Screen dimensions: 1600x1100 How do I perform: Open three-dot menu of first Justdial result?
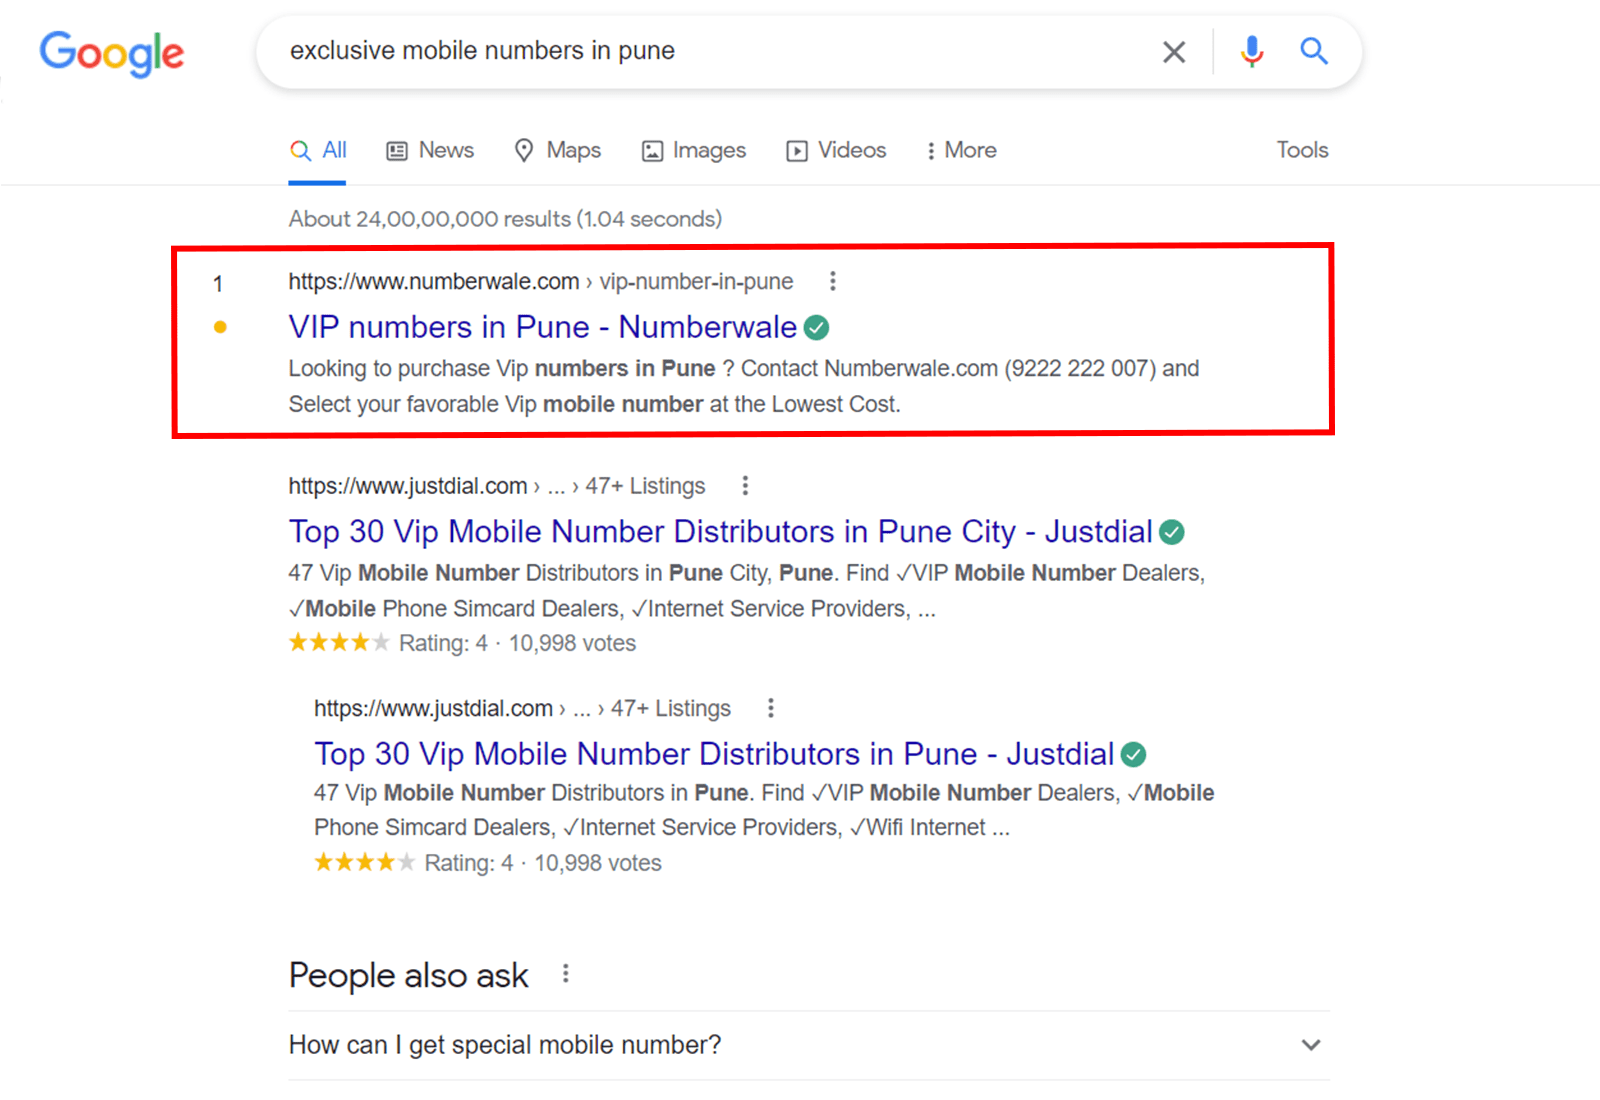(745, 486)
